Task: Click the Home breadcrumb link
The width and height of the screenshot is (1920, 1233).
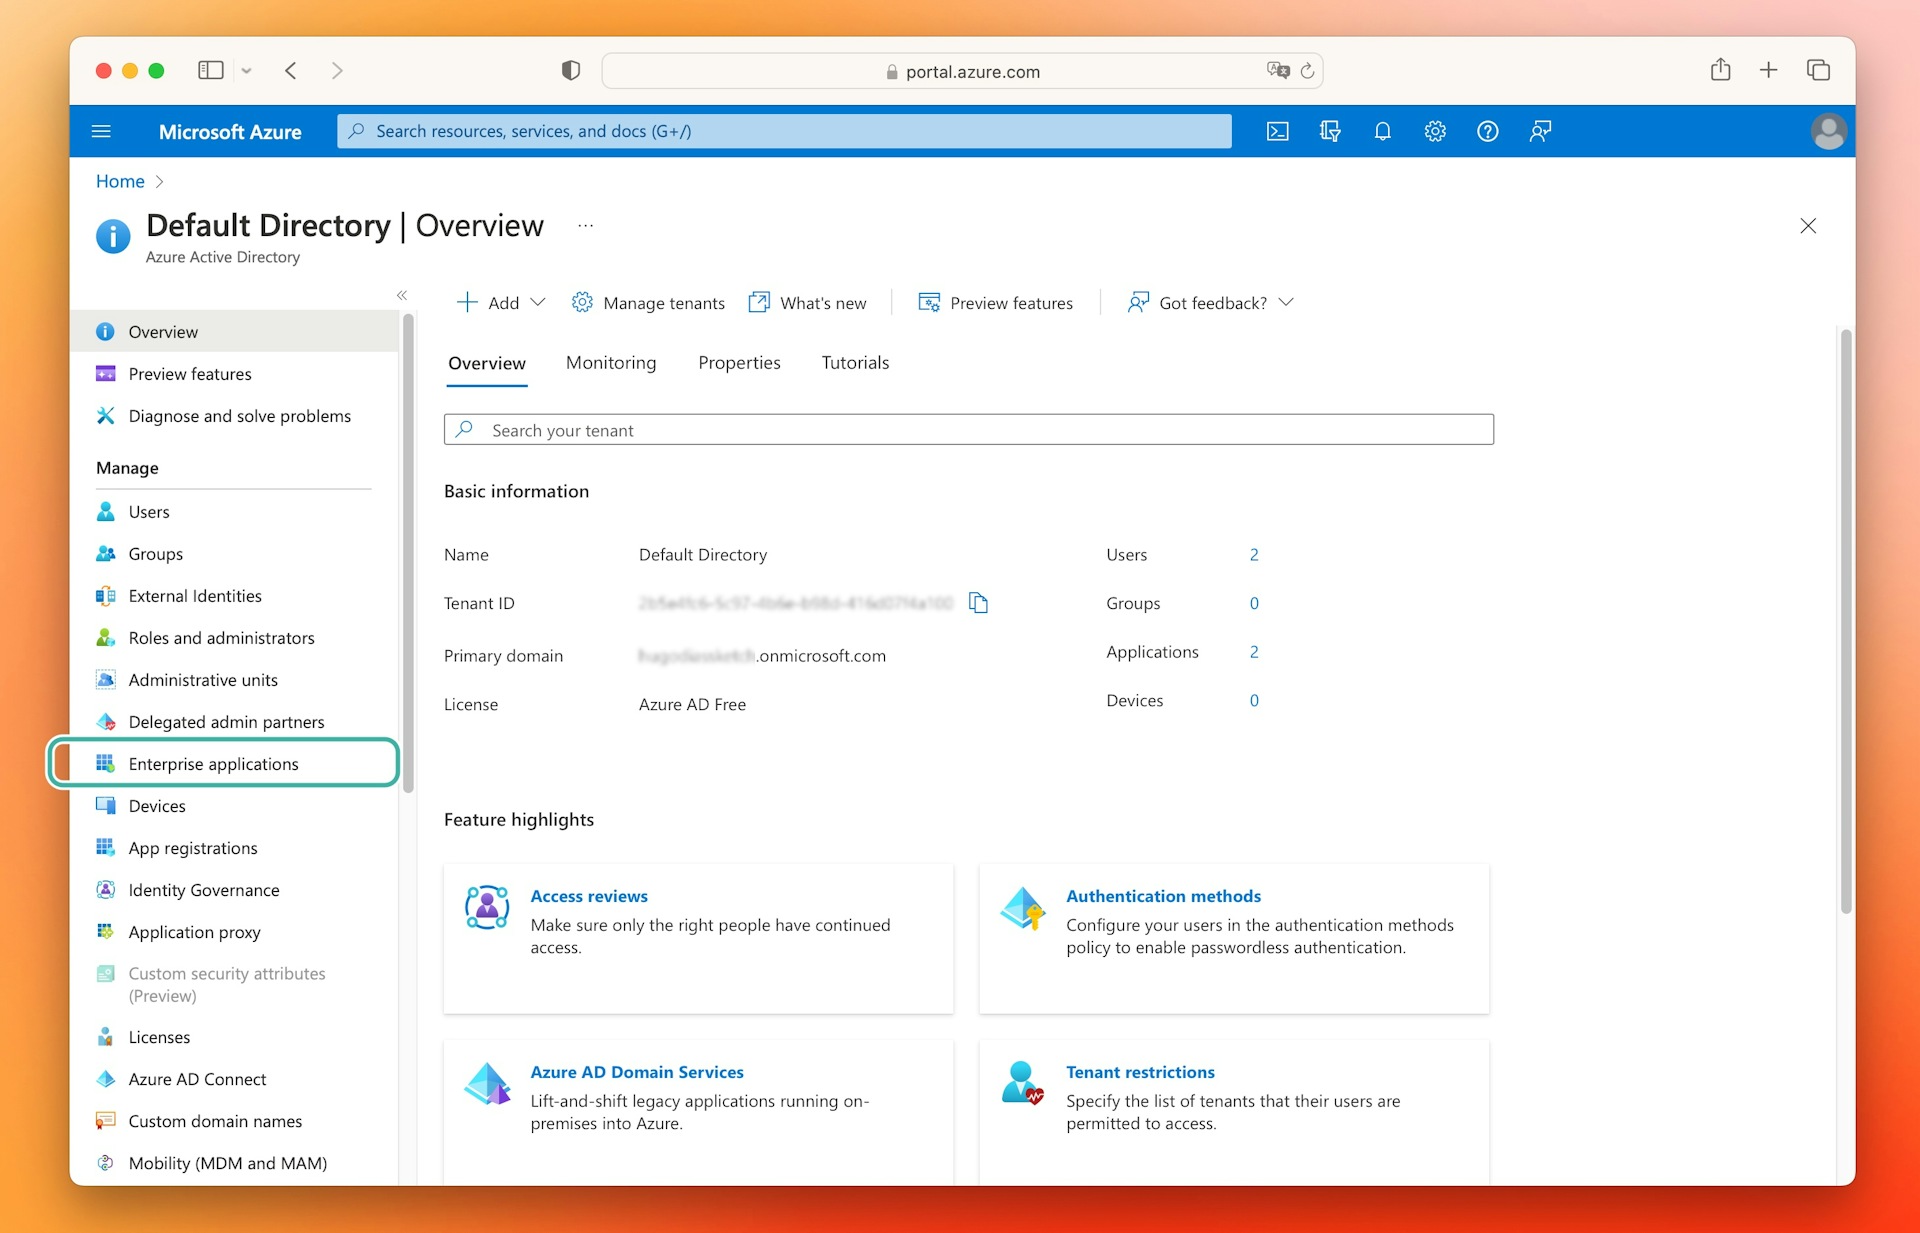Action: [120, 181]
